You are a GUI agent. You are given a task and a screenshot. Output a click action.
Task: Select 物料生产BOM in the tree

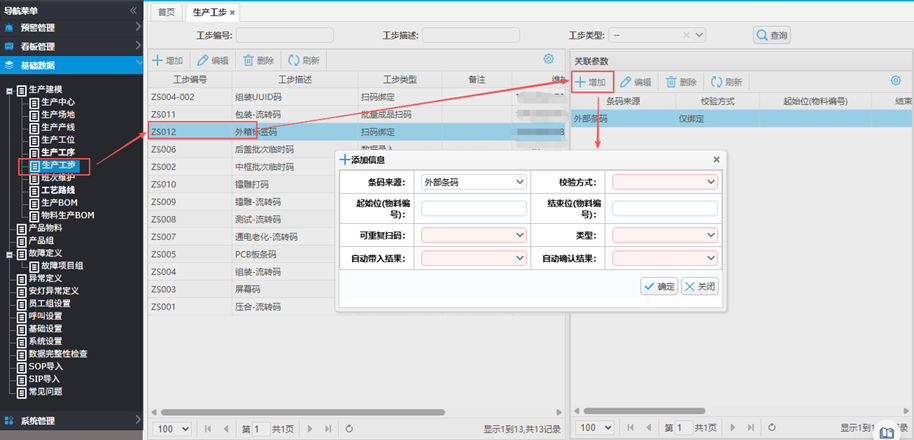68,215
